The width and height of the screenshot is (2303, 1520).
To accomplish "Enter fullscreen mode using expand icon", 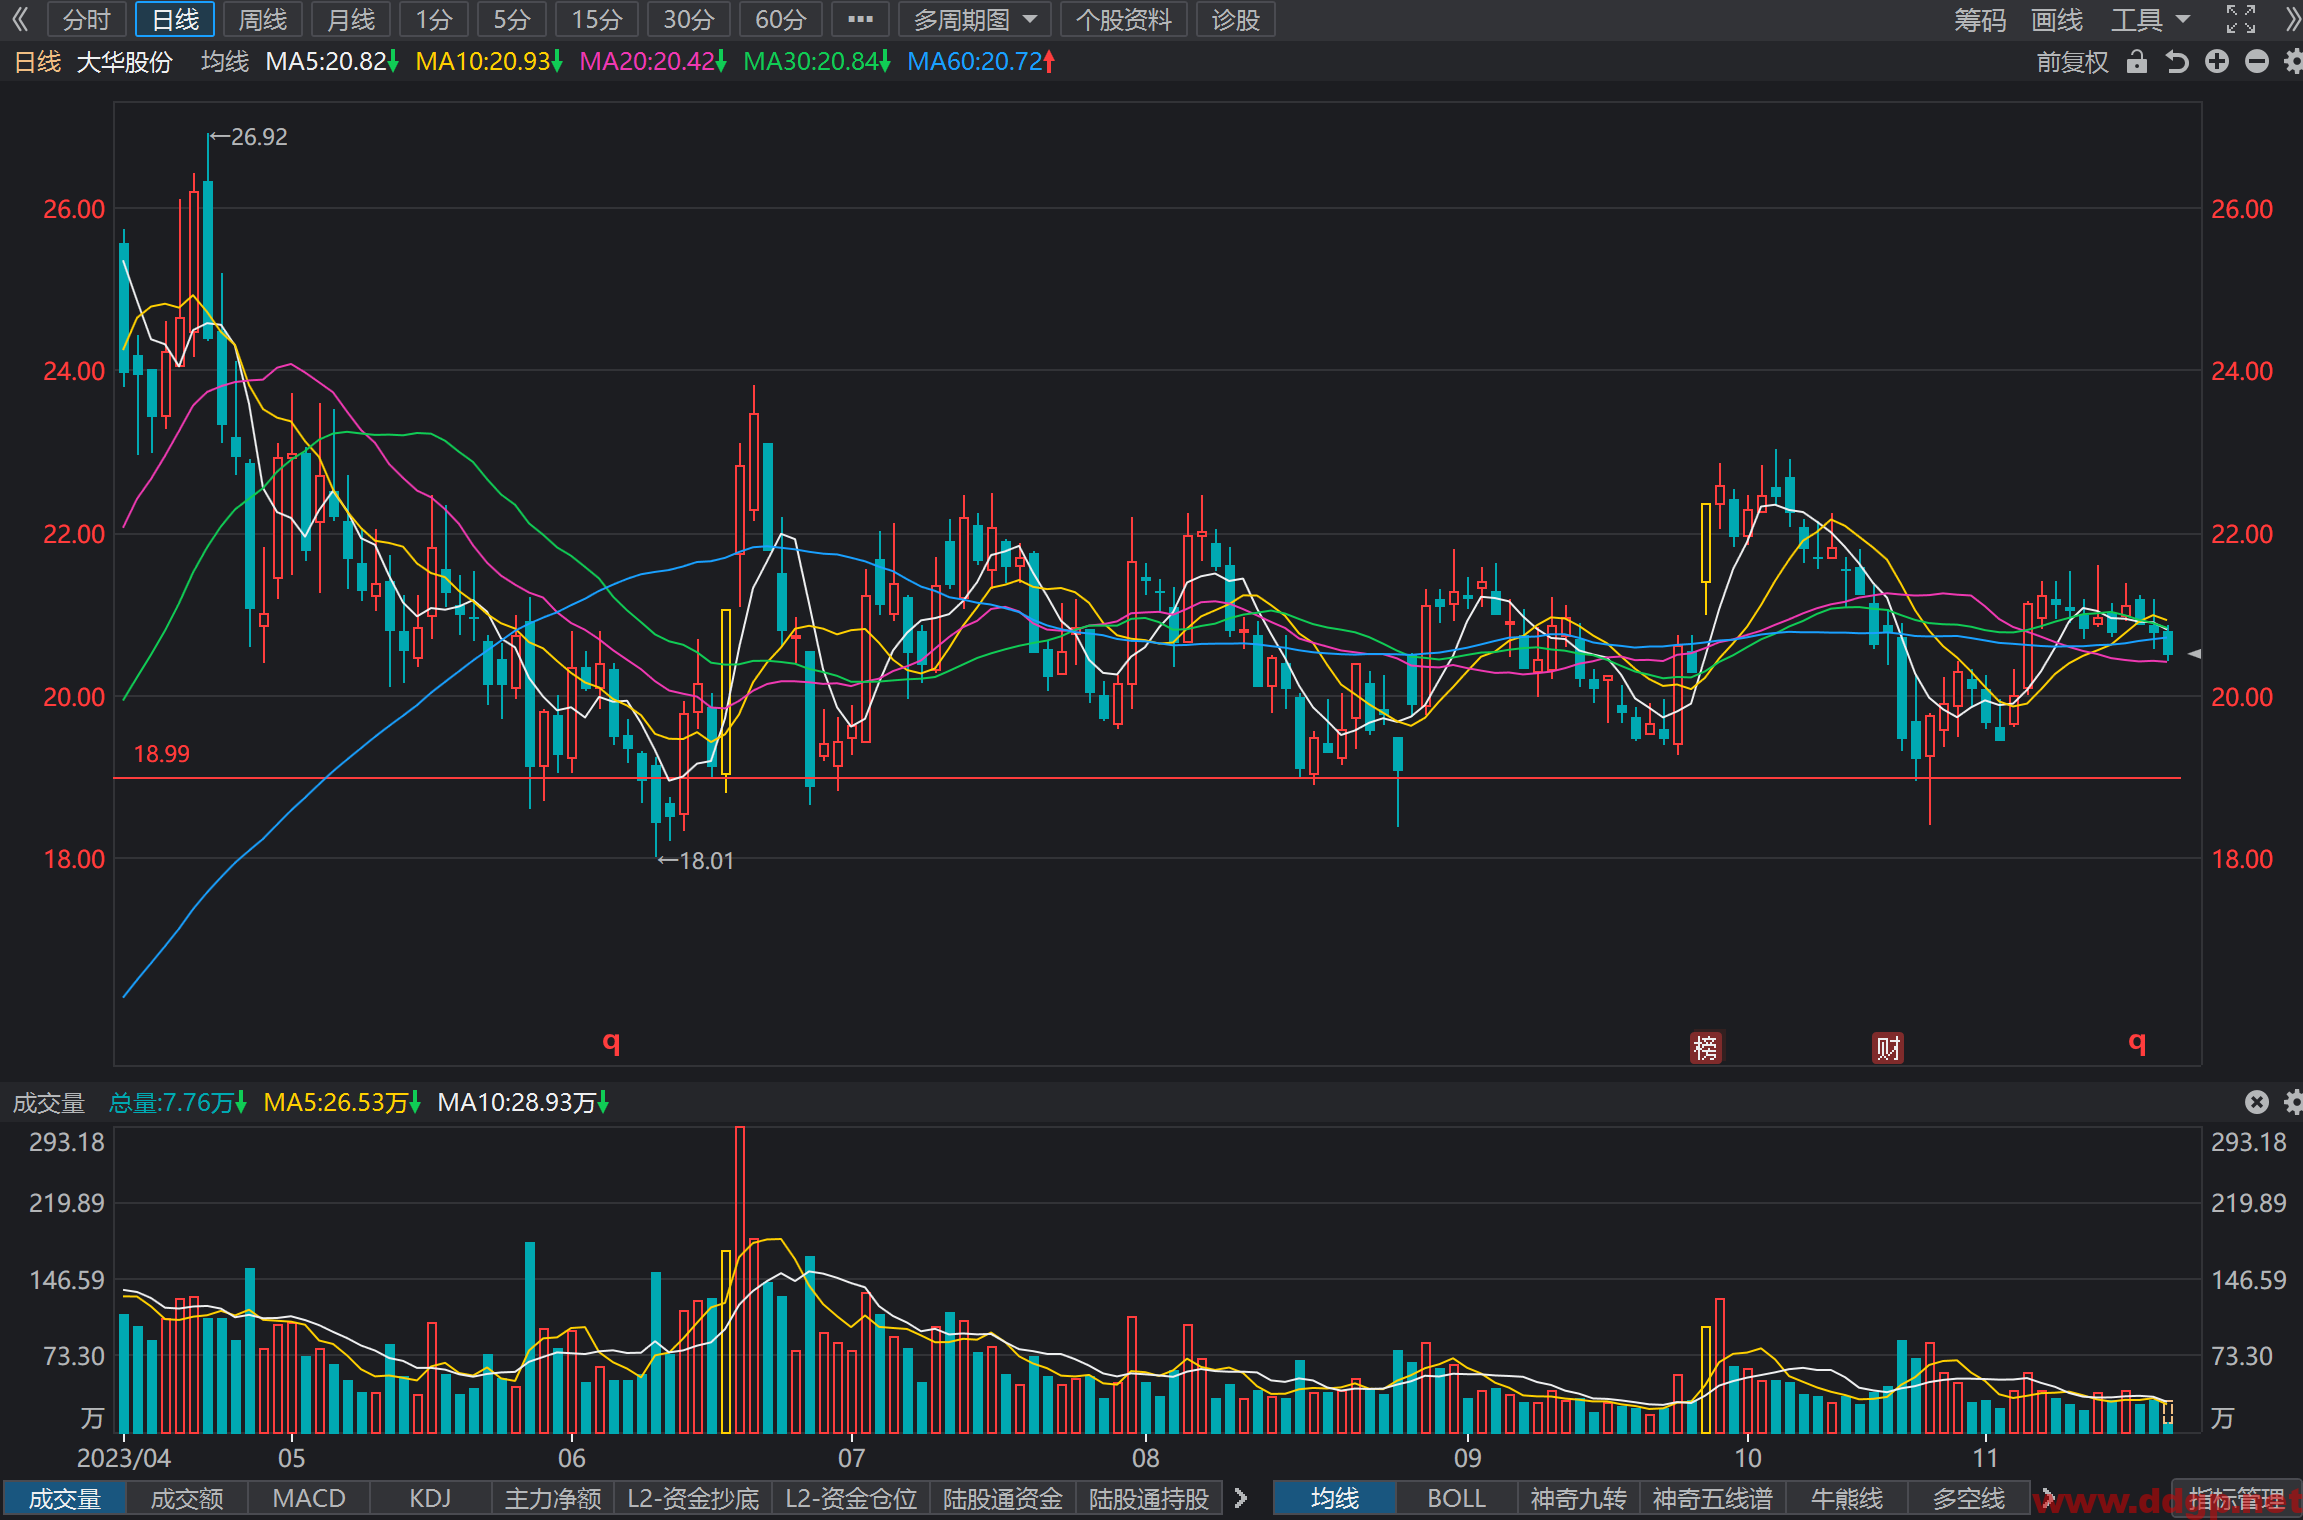I will tap(2240, 19).
